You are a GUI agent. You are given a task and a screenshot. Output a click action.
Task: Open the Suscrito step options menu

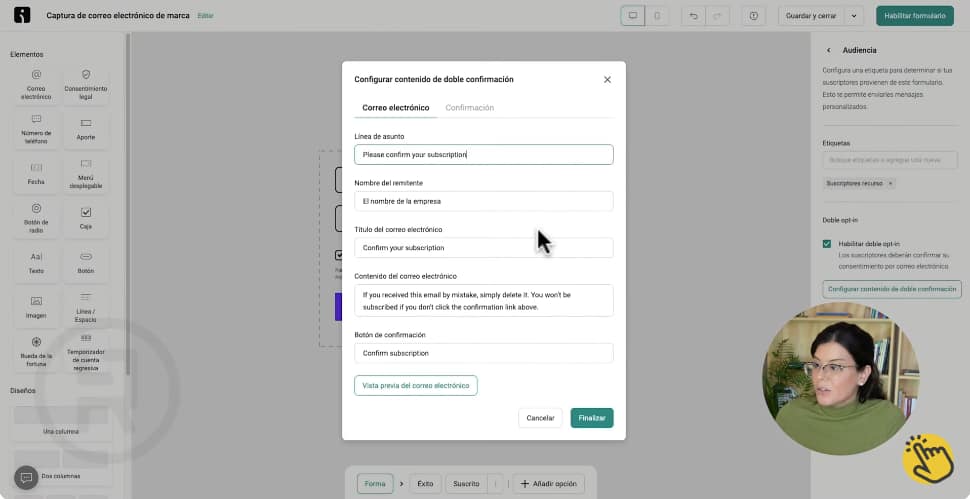point(495,484)
